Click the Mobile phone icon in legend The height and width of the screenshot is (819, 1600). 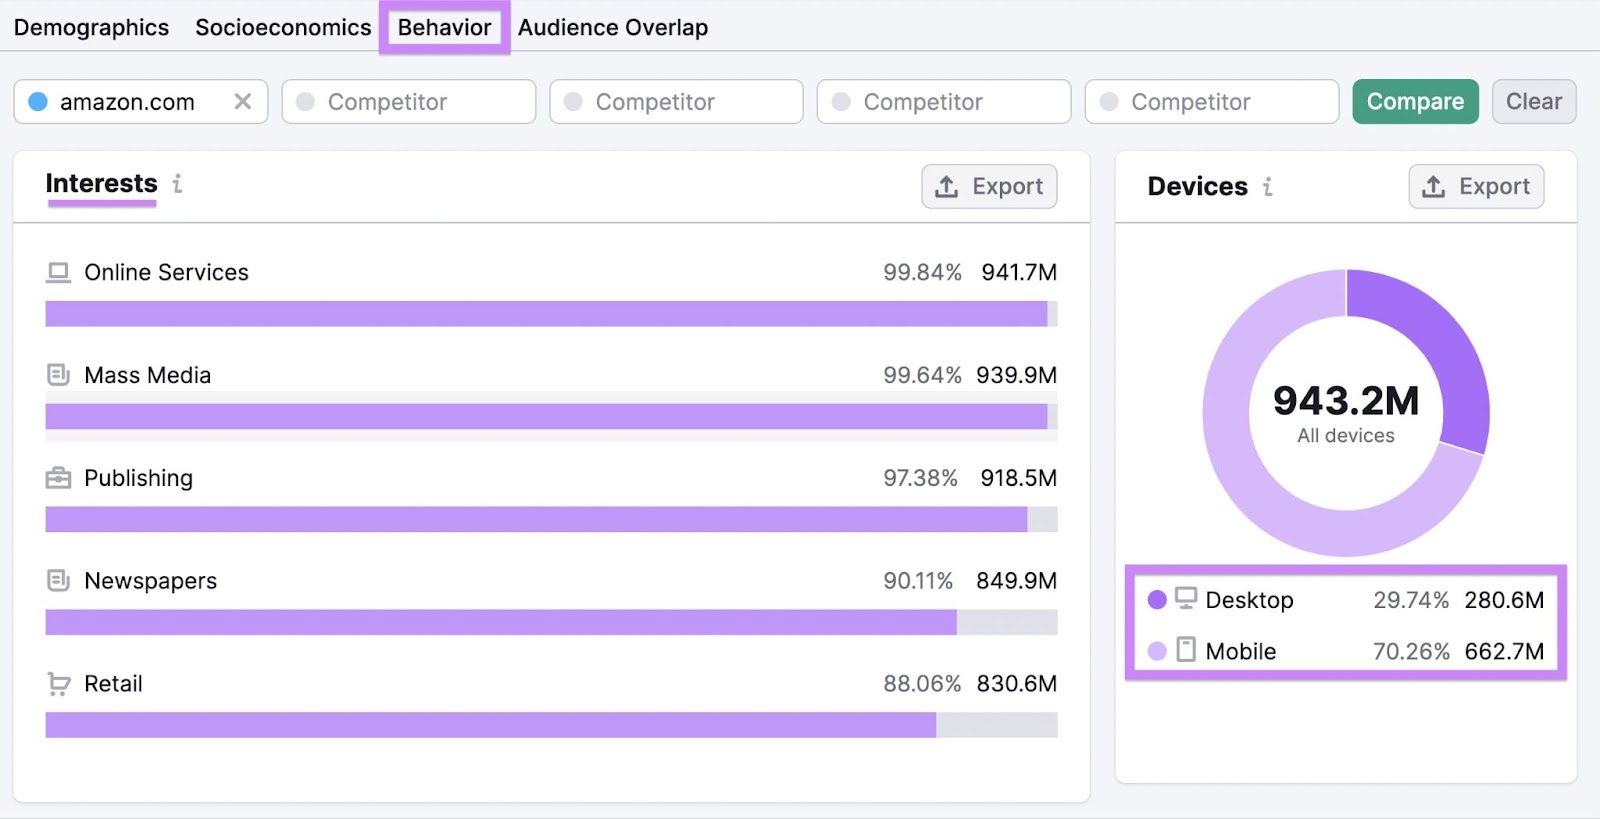point(1186,650)
